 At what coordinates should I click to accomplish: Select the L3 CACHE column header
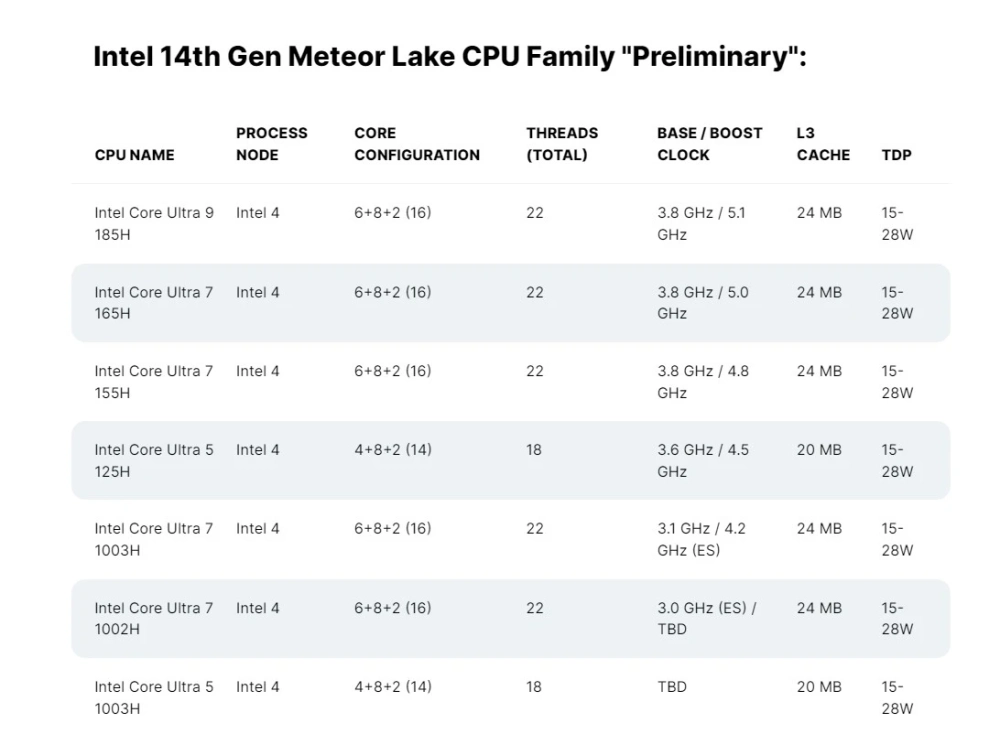(x=823, y=144)
